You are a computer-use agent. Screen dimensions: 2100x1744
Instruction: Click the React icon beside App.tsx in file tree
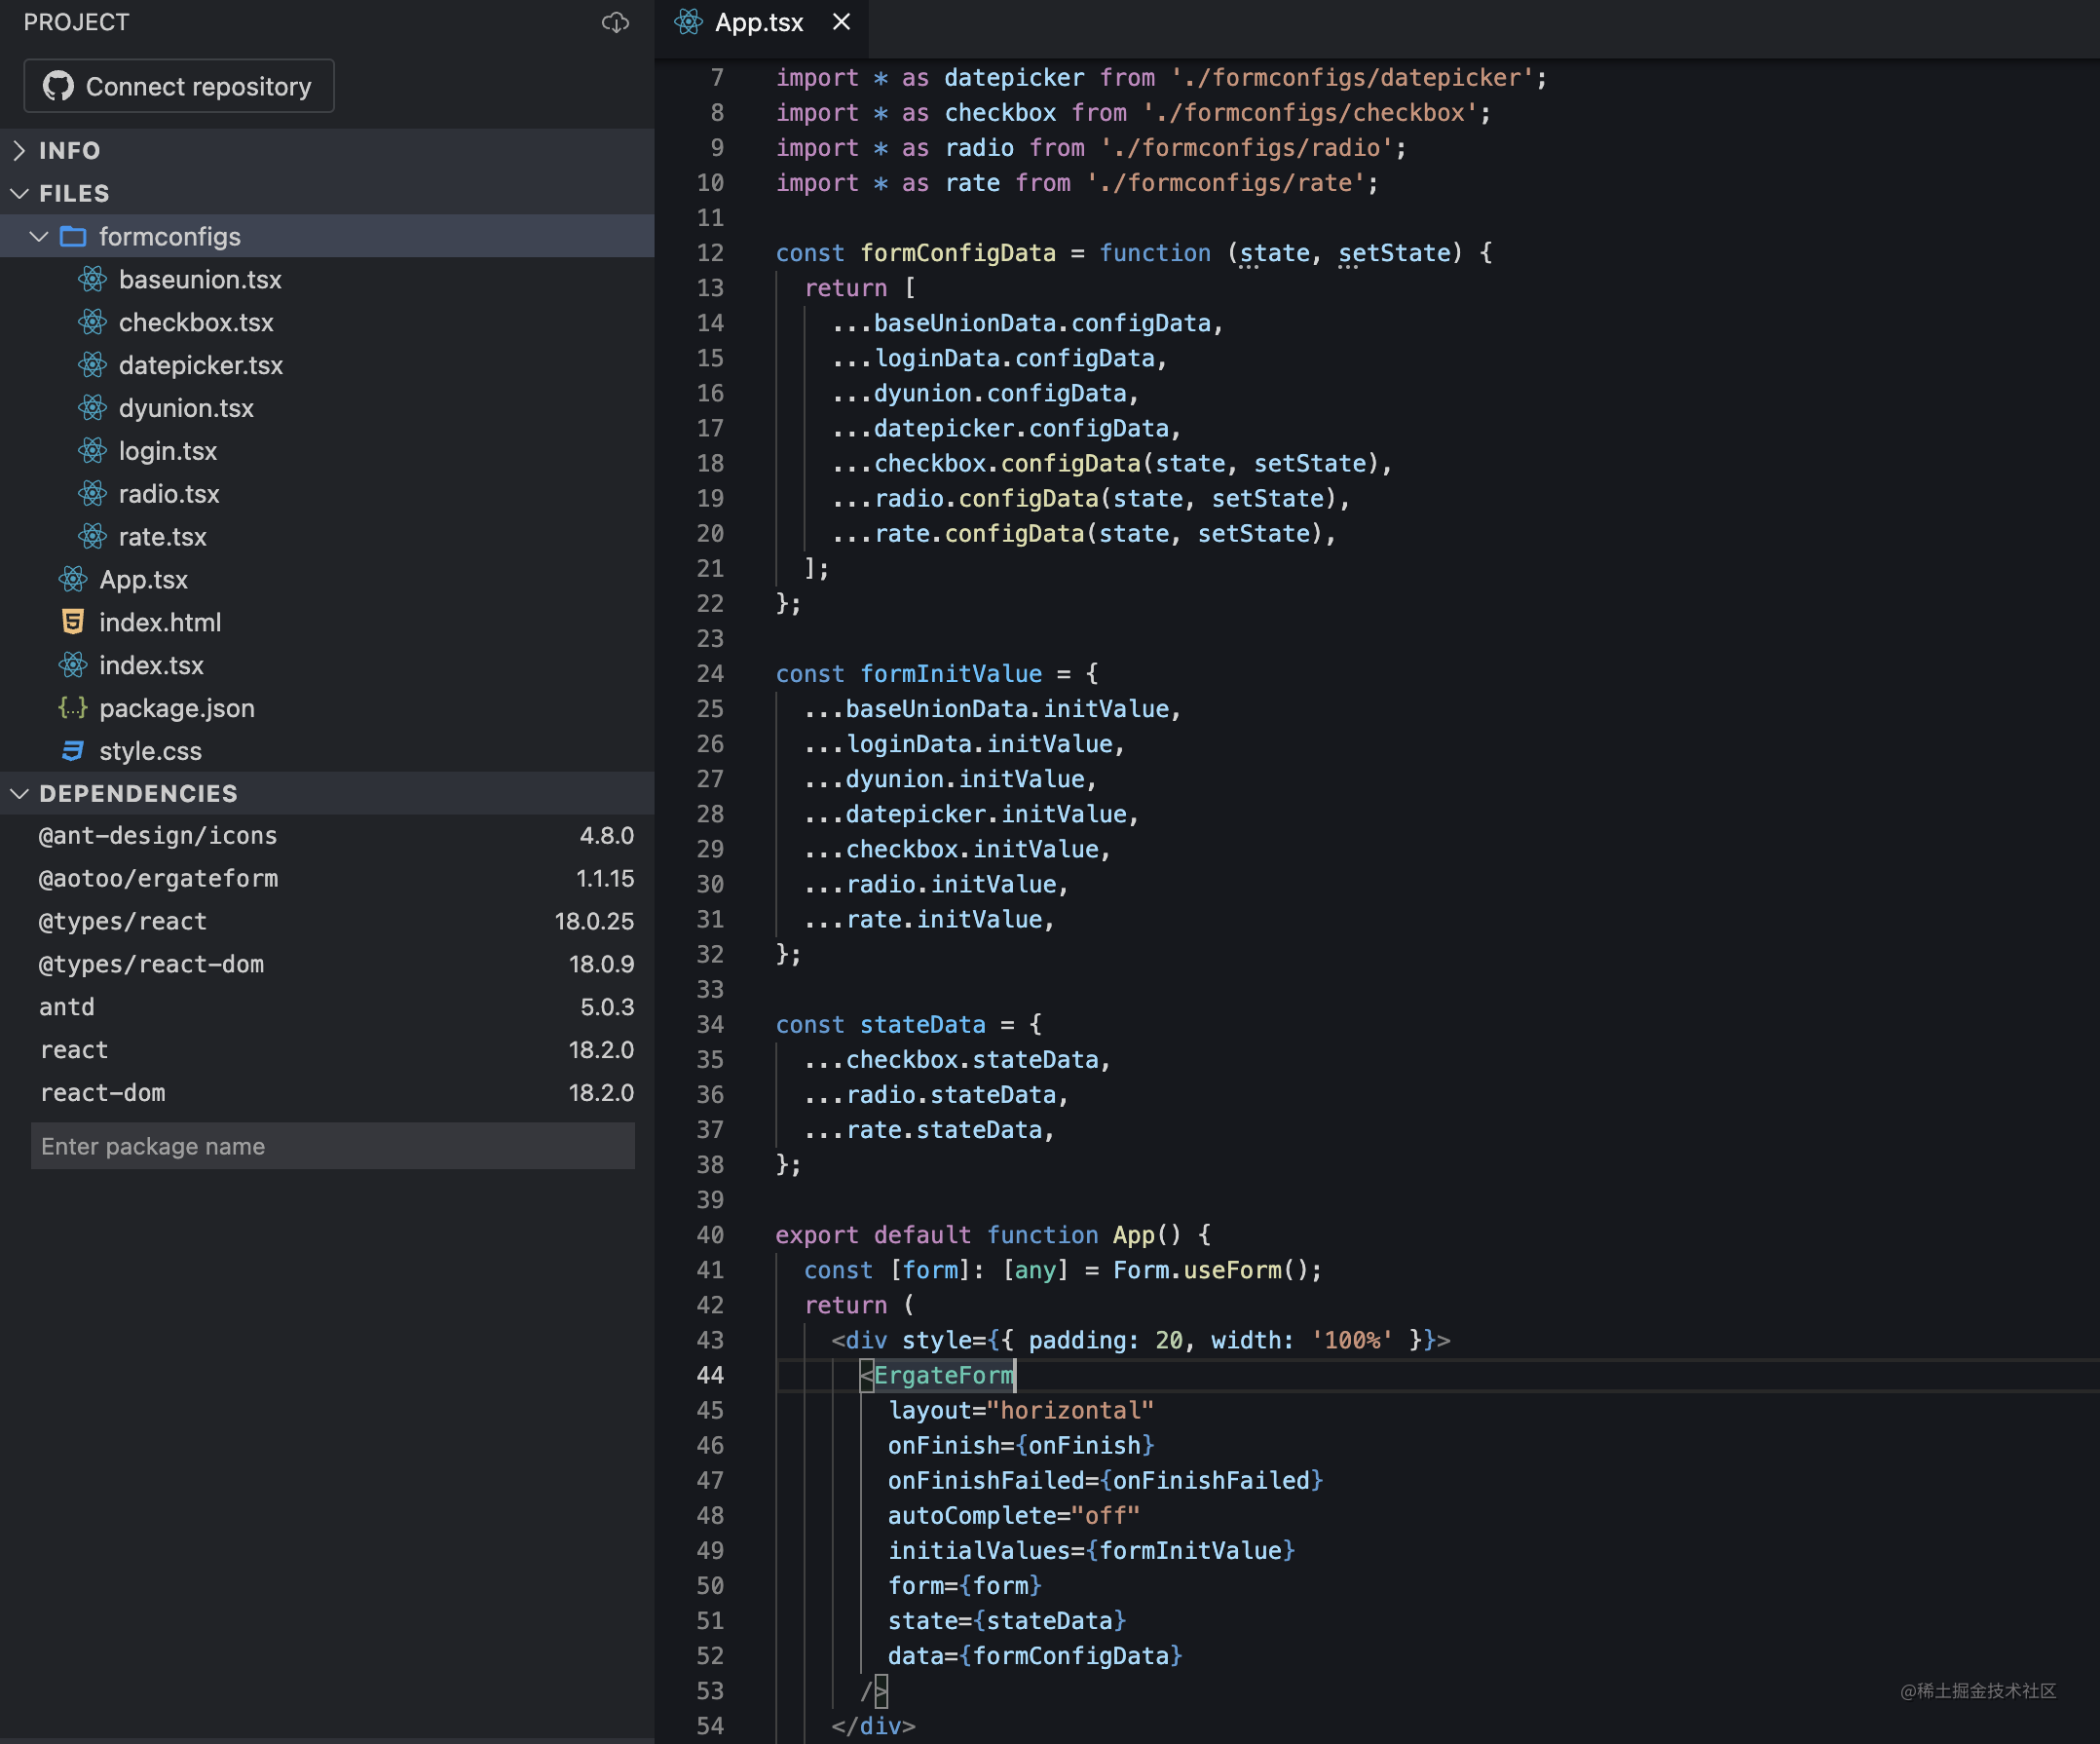(73, 579)
